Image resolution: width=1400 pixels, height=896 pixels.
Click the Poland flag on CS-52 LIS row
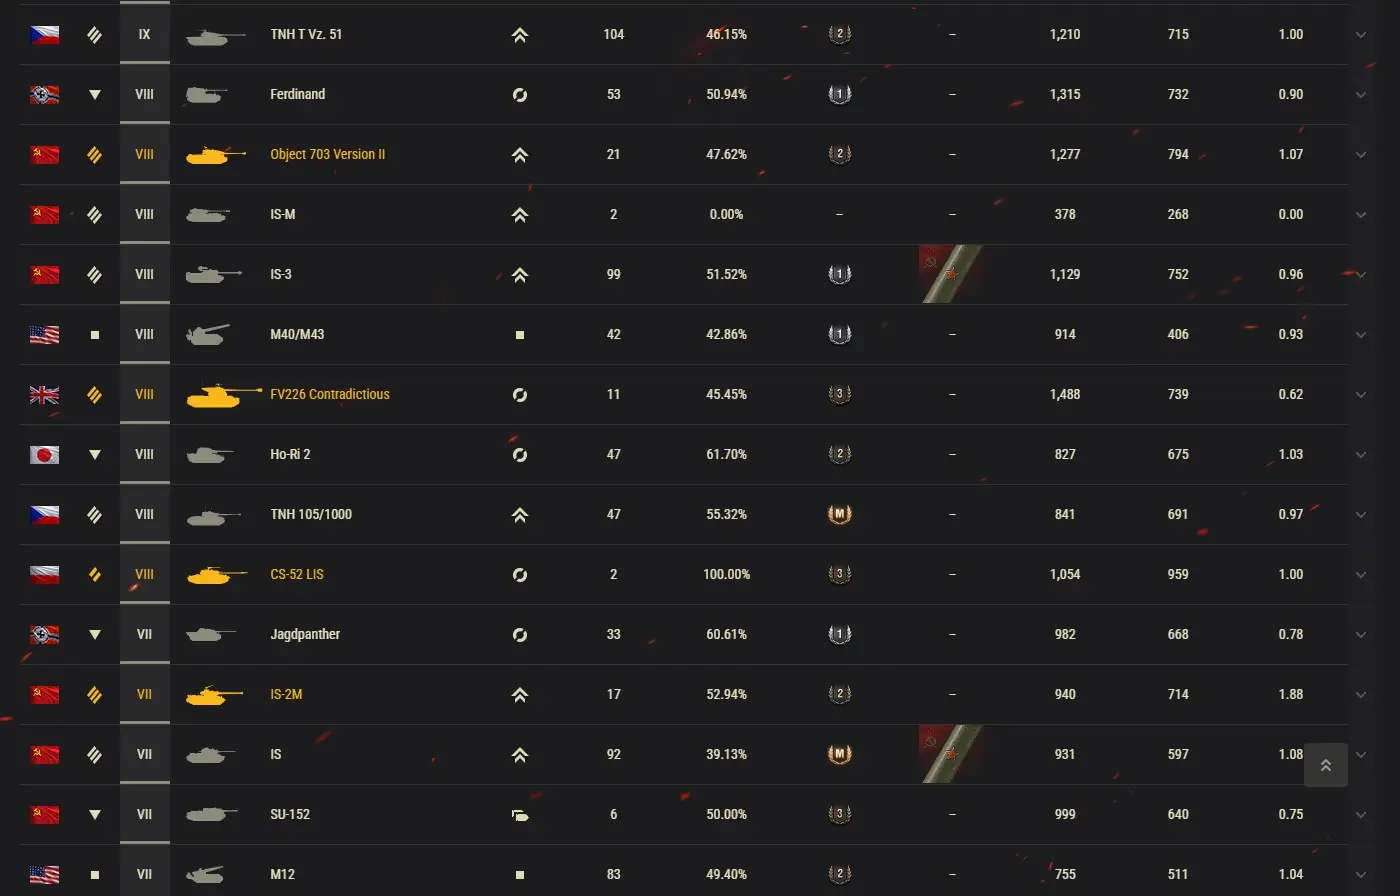tap(44, 574)
